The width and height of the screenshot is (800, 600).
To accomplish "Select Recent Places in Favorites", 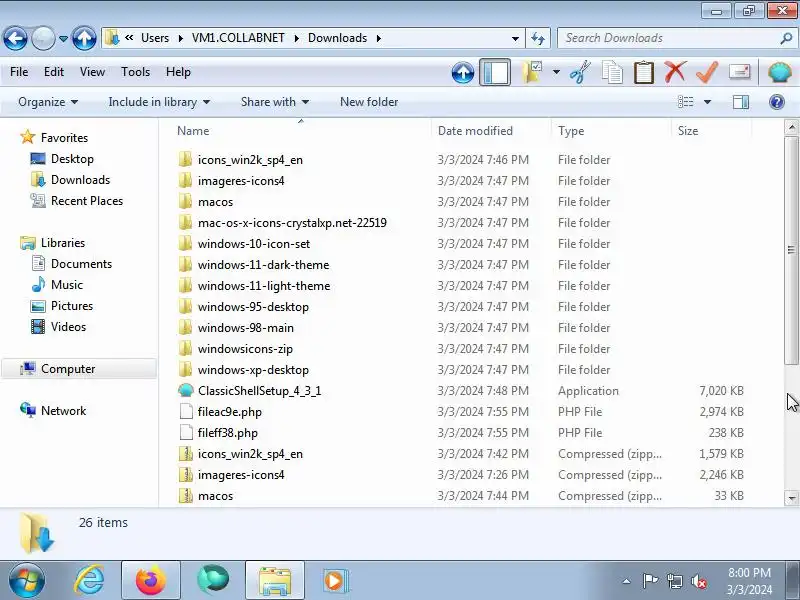I will tap(87, 201).
